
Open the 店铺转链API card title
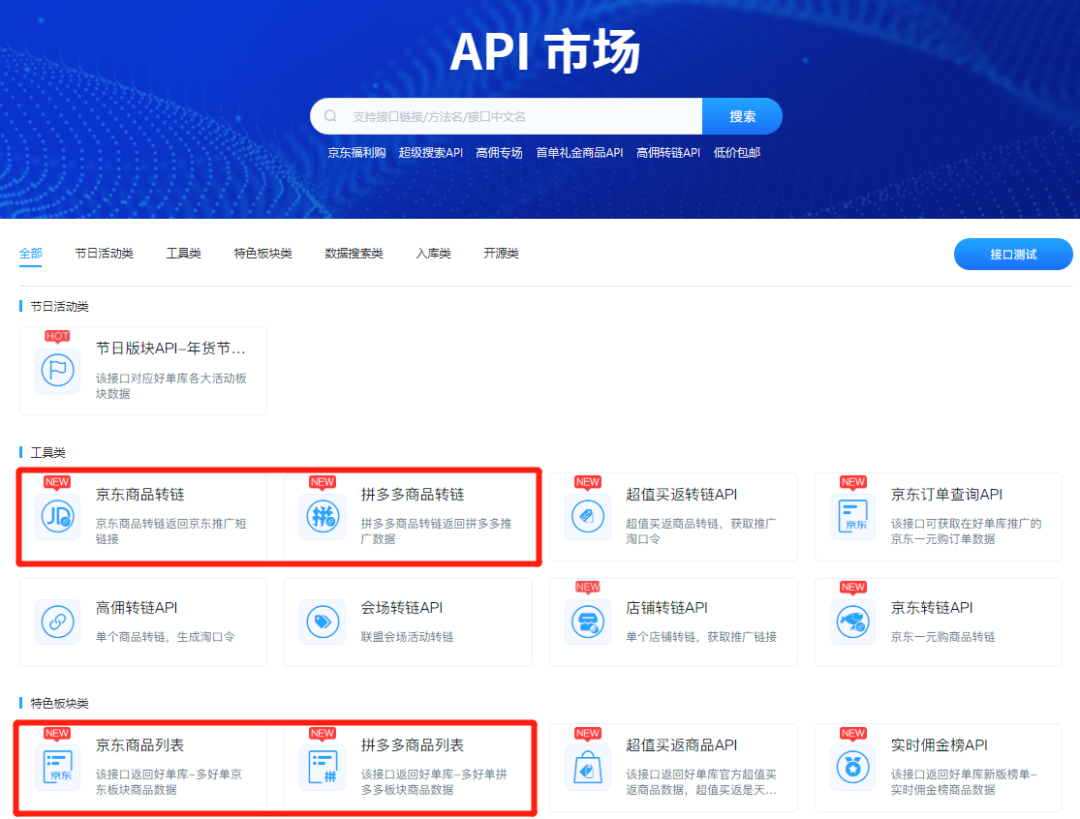click(667, 608)
